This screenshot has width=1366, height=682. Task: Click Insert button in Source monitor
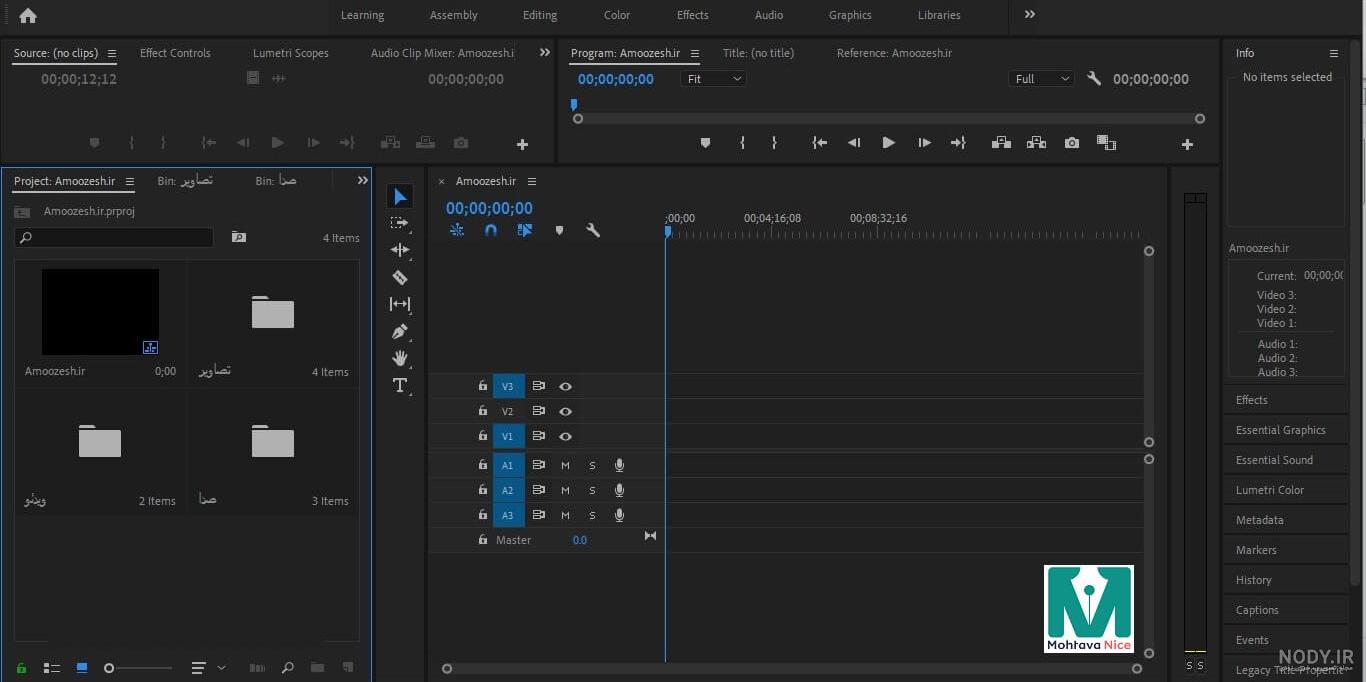(x=390, y=143)
